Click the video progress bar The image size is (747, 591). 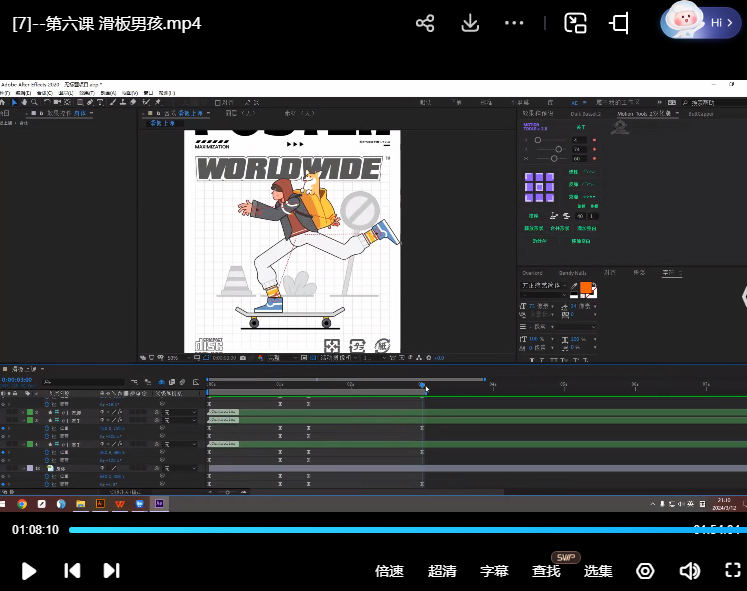click(400, 530)
